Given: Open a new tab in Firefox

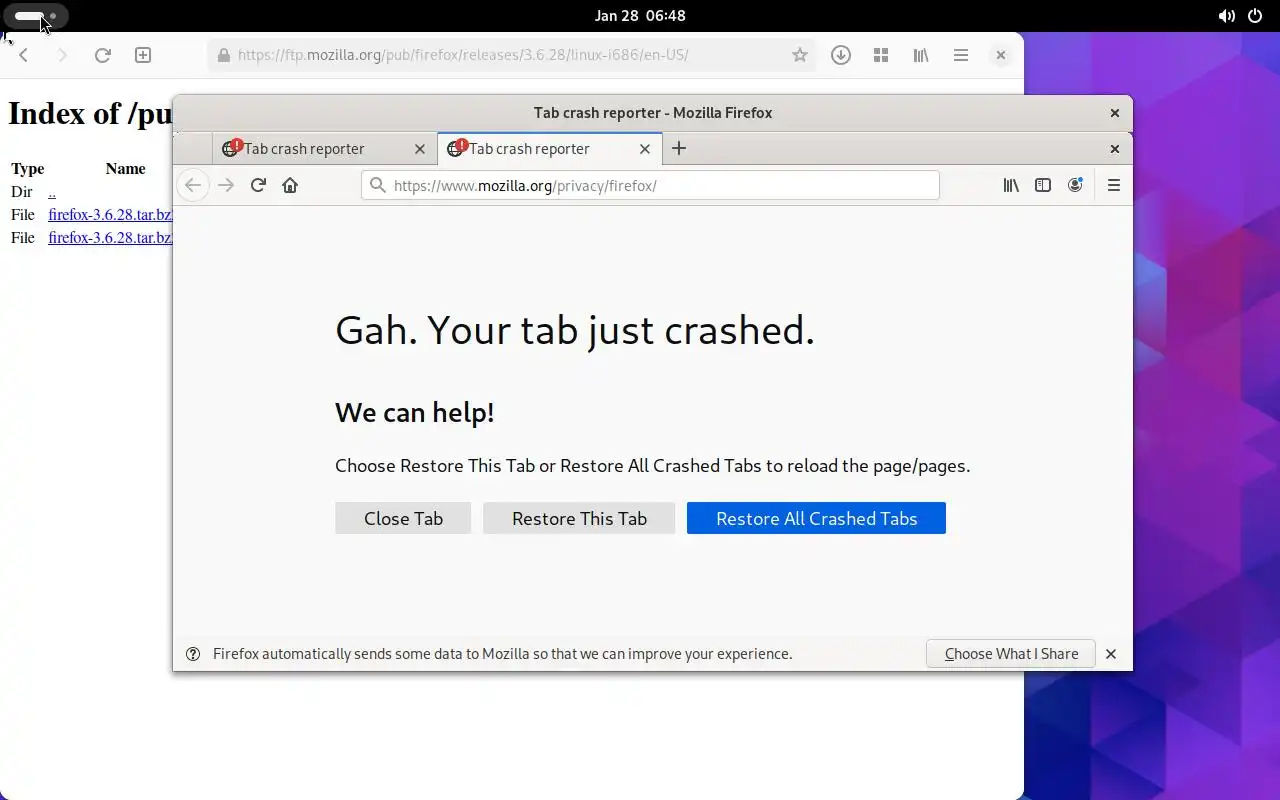Looking at the screenshot, I should pyautogui.click(x=679, y=148).
